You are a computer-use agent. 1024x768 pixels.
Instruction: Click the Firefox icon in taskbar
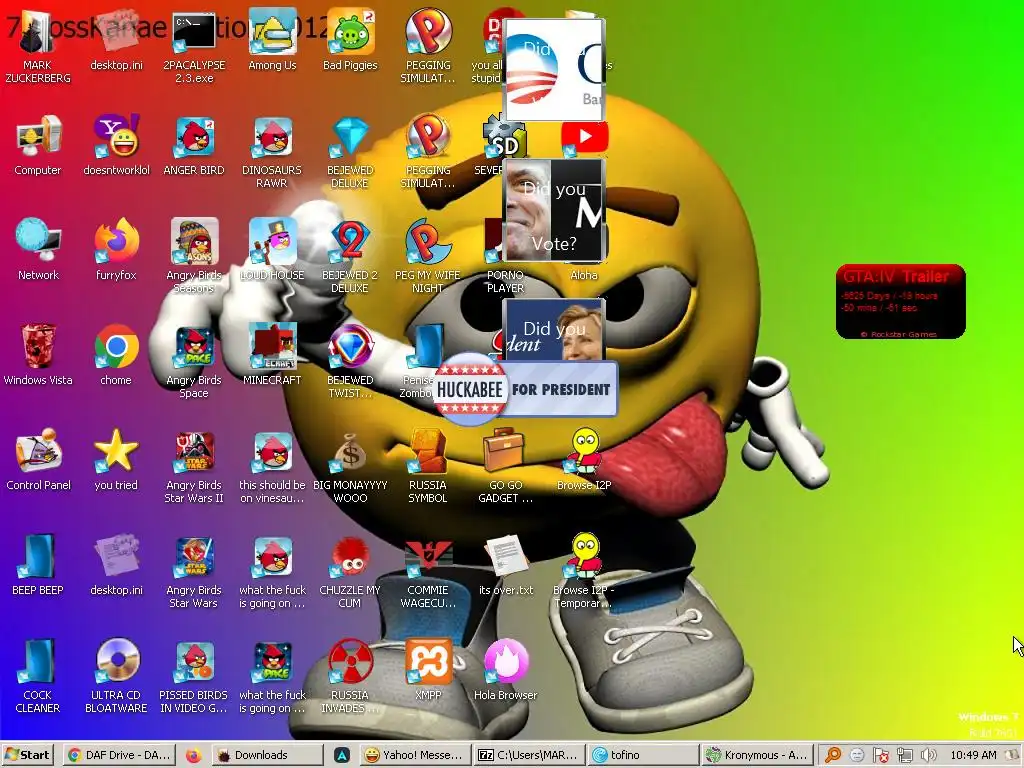pos(193,756)
